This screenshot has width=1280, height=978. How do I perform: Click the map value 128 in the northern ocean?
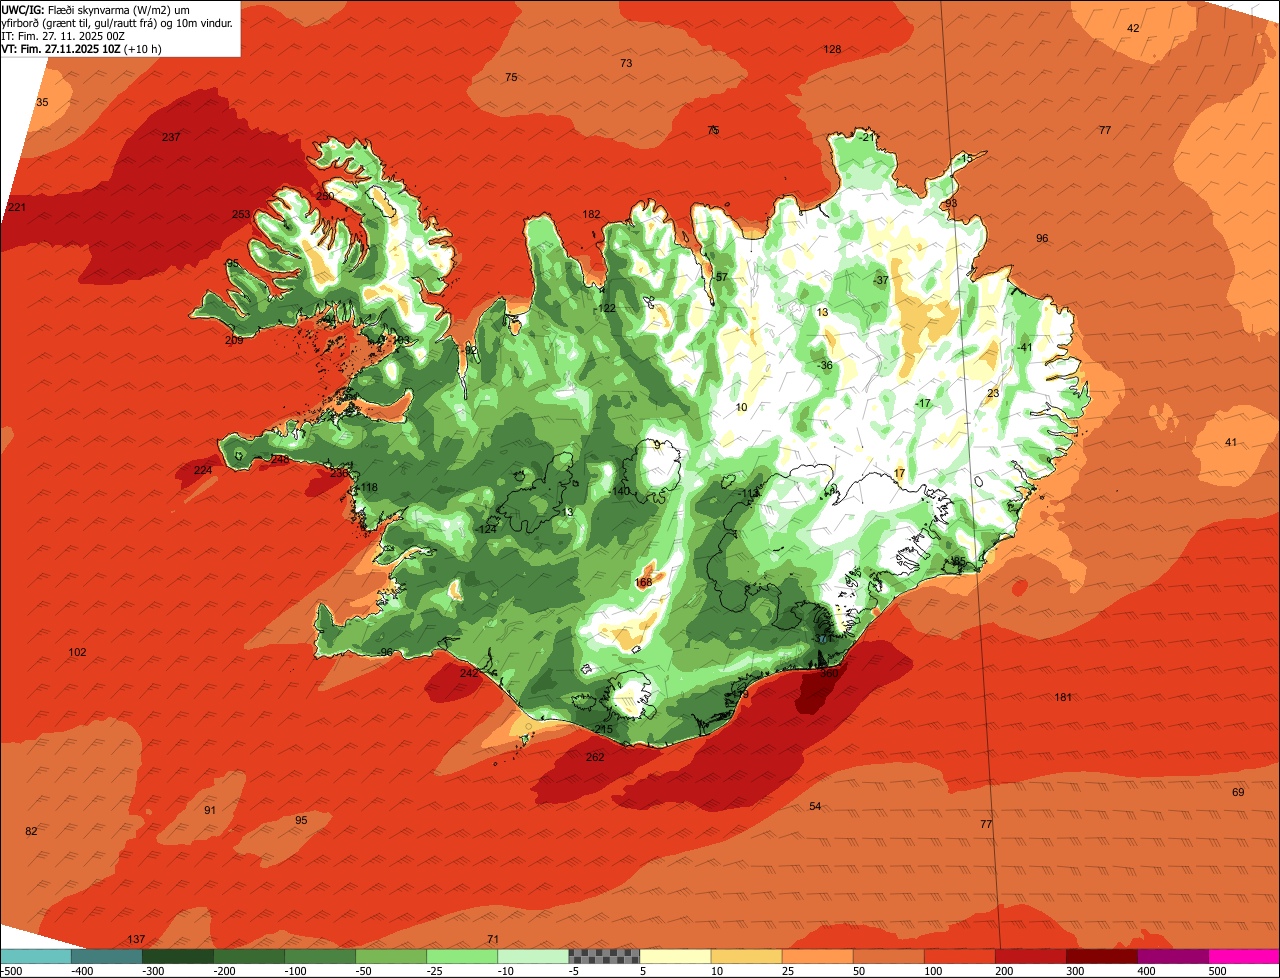[832, 49]
